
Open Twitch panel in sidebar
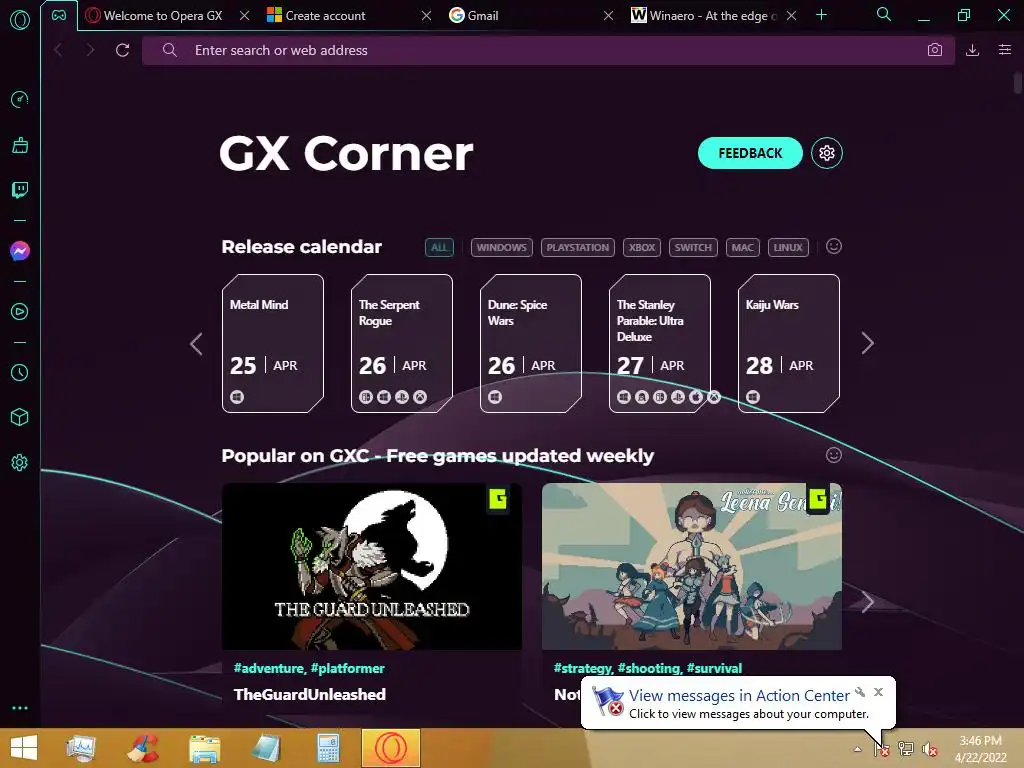tap(20, 190)
